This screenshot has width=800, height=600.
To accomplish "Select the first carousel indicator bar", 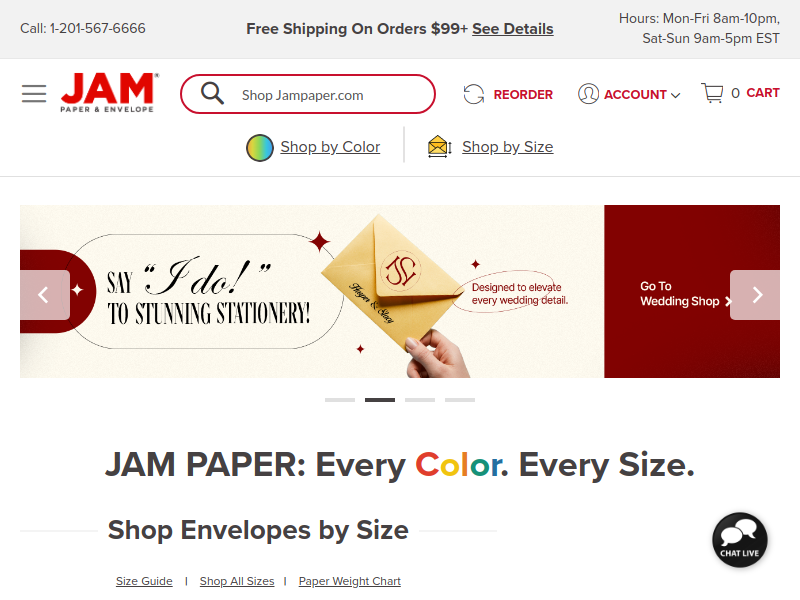I will pyautogui.click(x=340, y=400).
